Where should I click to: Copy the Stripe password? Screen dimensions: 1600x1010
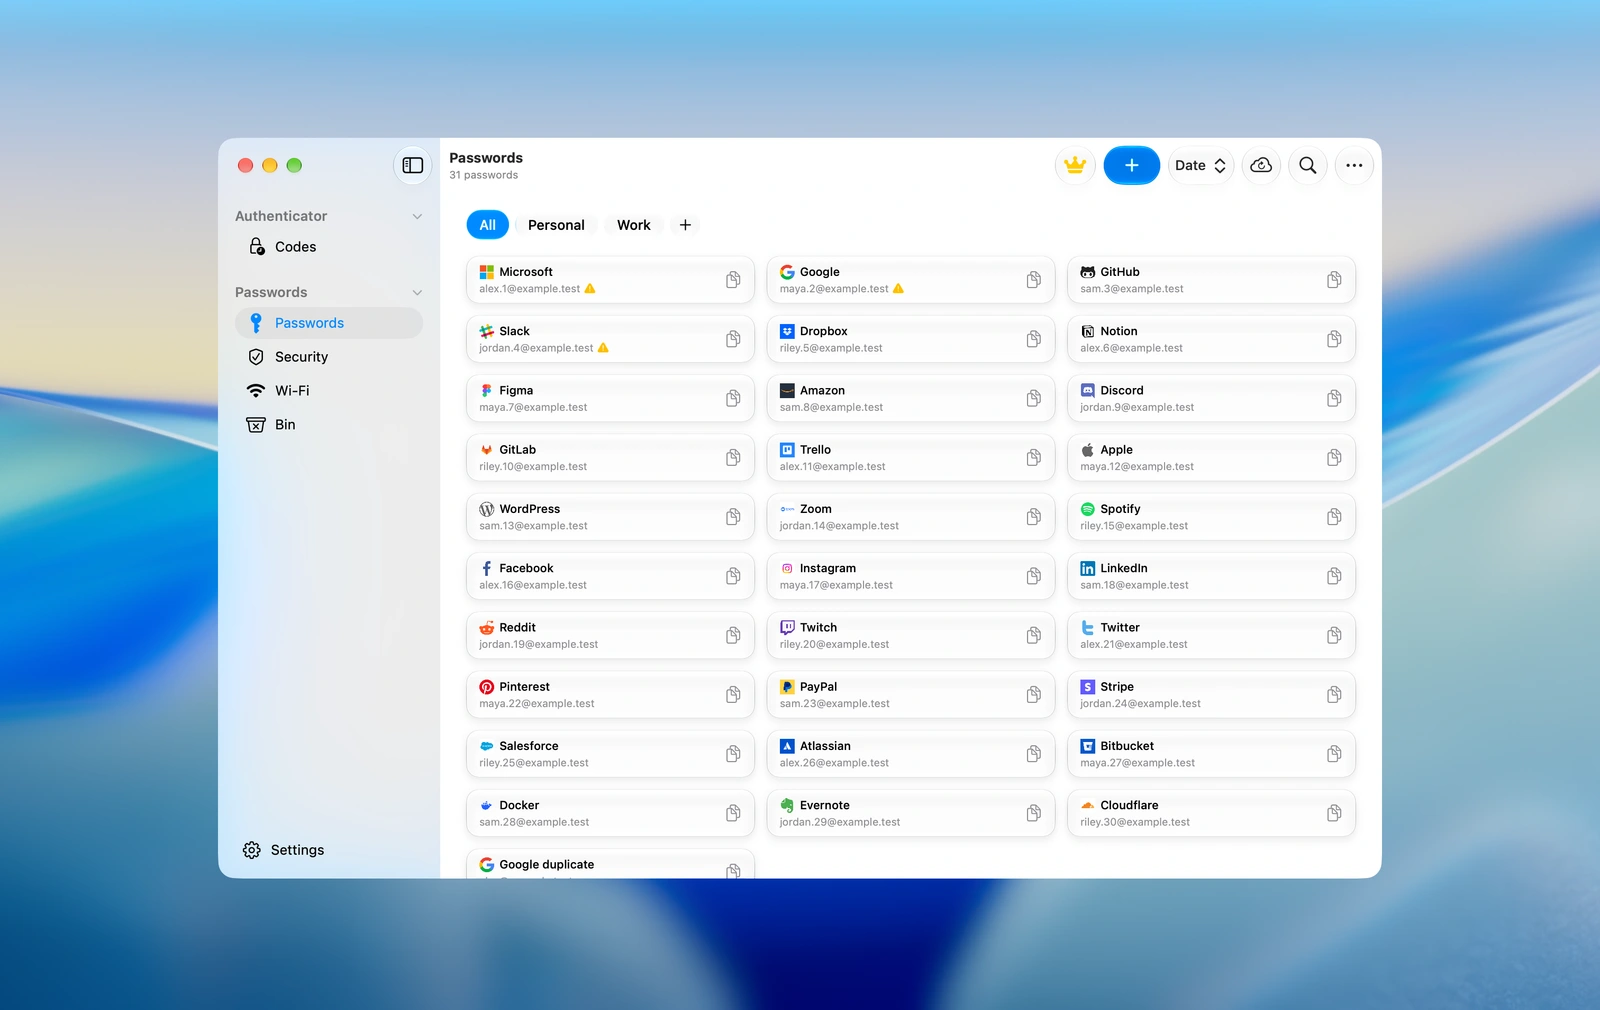pos(1334,695)
